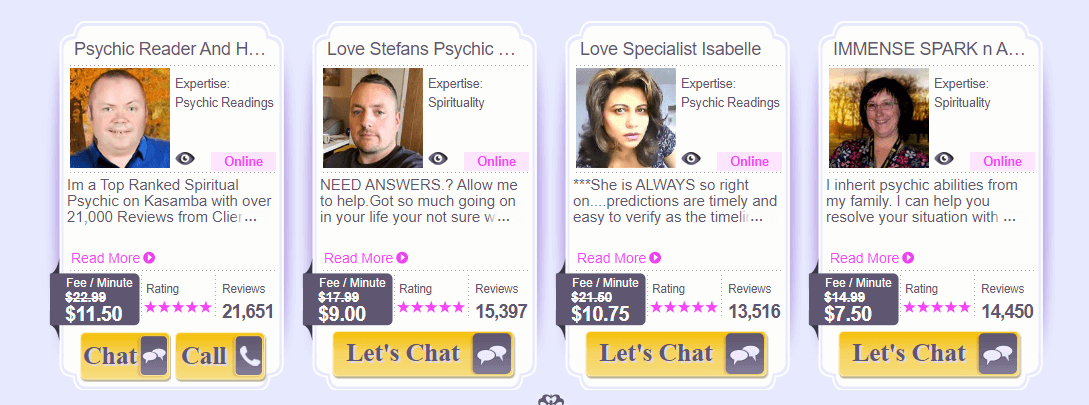
Task: Click Let's Chat for Love Specialist Isabelle
Action: click(x=676, y=354)
